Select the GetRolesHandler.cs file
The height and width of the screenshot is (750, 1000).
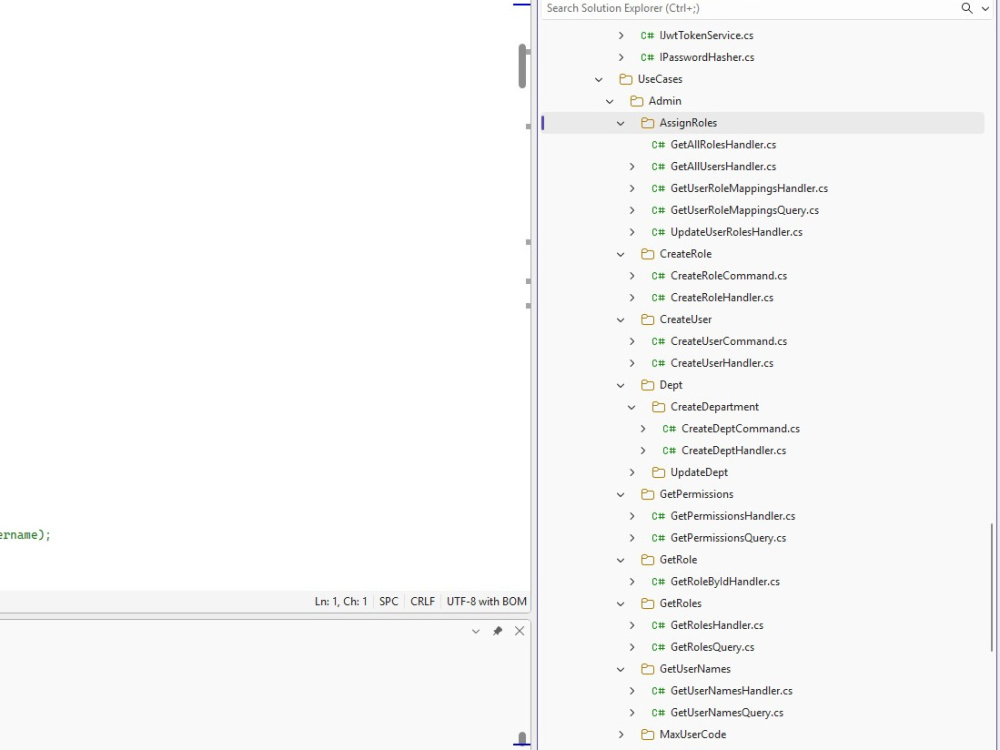pos(717,626)
